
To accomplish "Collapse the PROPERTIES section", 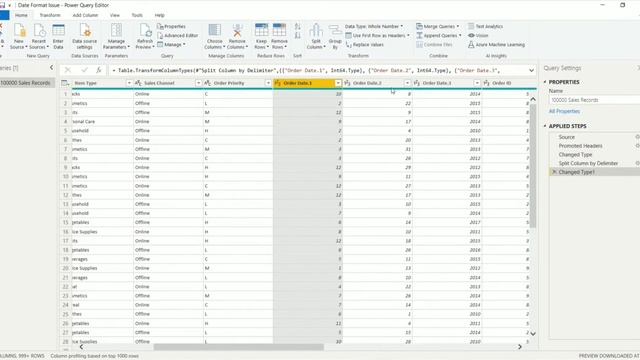I will pos(545,82).
